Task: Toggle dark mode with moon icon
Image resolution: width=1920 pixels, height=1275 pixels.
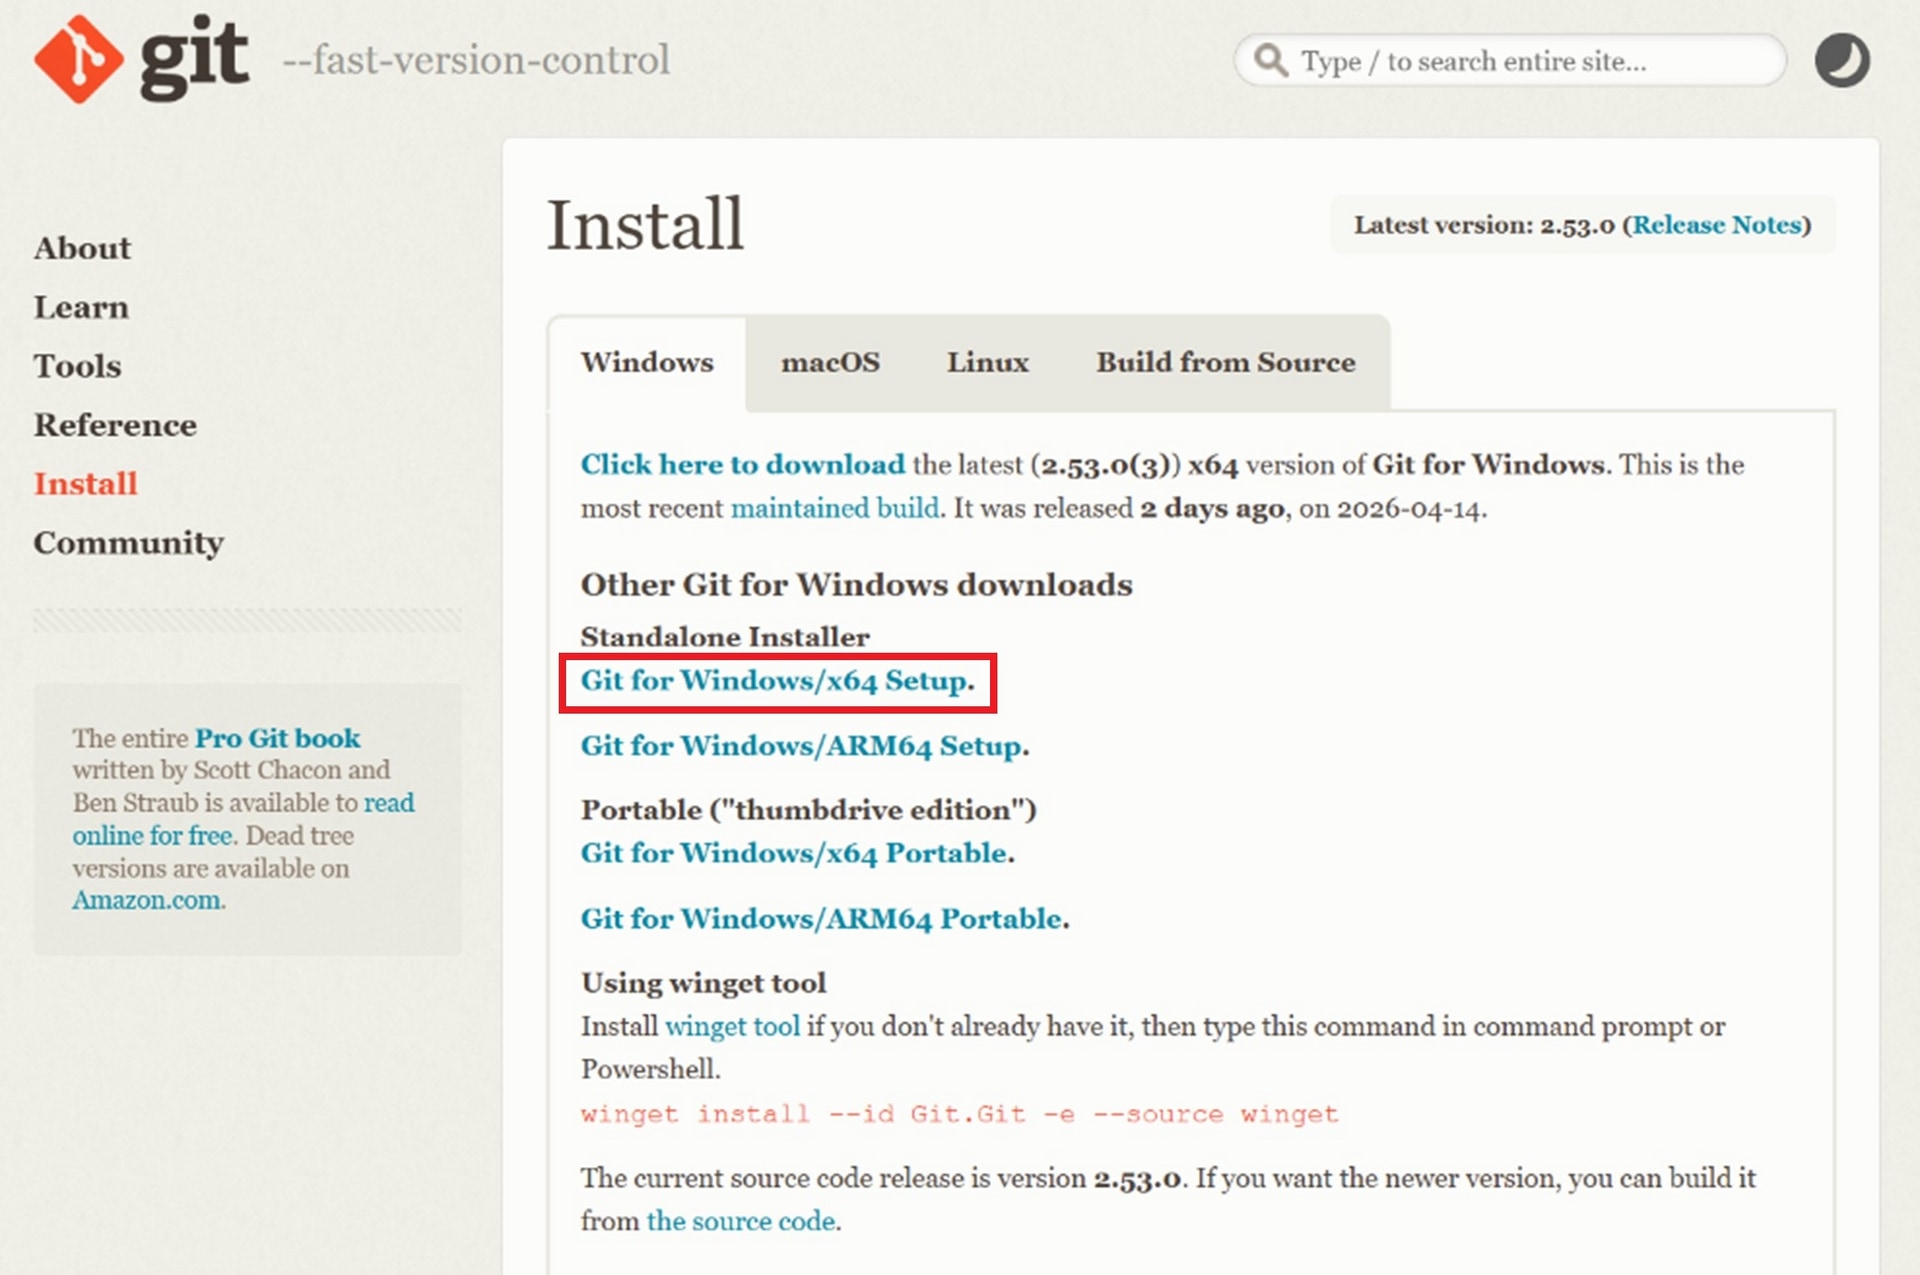Action: tap(1842, 60)
